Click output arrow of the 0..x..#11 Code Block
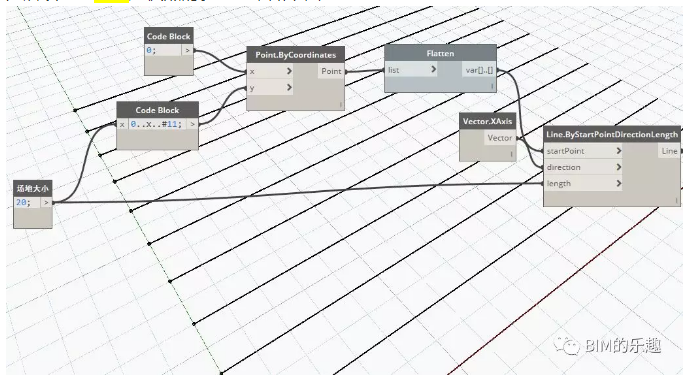Screen dimensions: 692x384 pos(192,124)
